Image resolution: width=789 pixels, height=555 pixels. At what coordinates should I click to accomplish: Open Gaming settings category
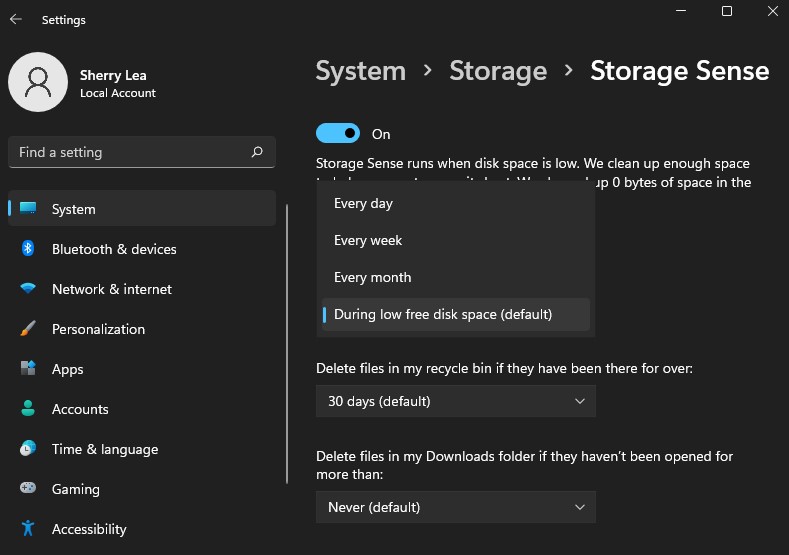142,489
